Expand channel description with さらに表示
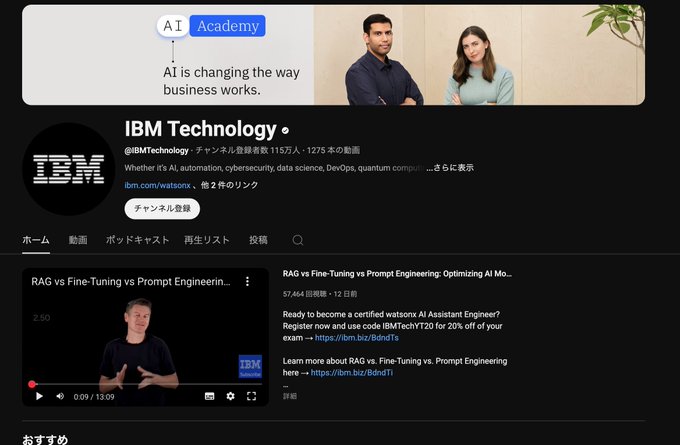Image resolution: width=680 pixels, height=445 pixels. [x=450, y=167]
